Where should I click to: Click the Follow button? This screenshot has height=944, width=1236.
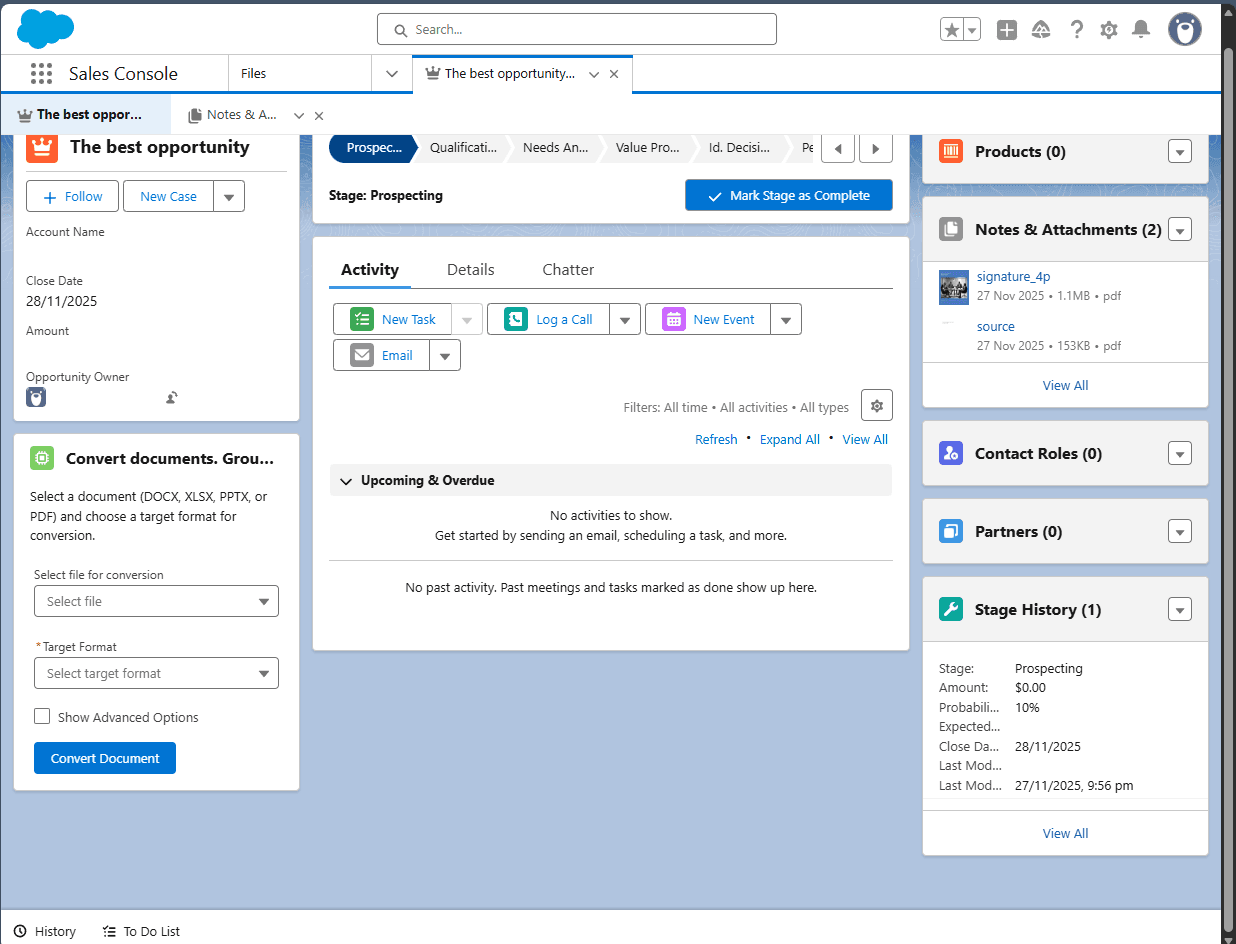point(72,197)
